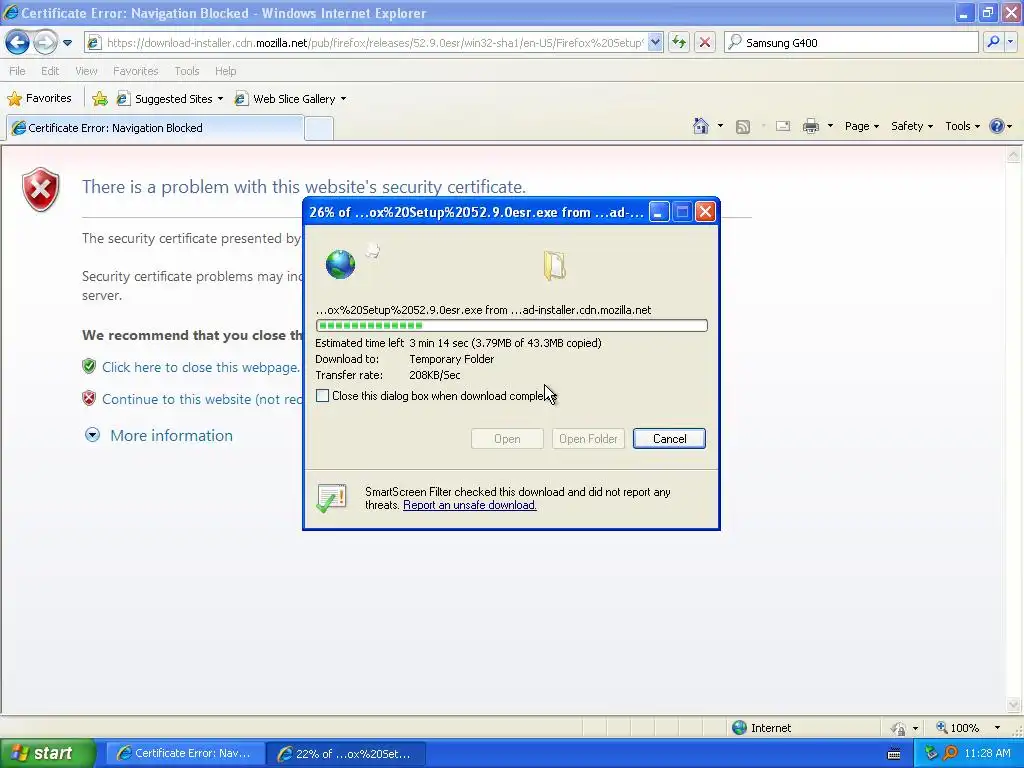Click the 11:28 AM system clock
The image size is (1024, 768).
click(x=987, y=753)
